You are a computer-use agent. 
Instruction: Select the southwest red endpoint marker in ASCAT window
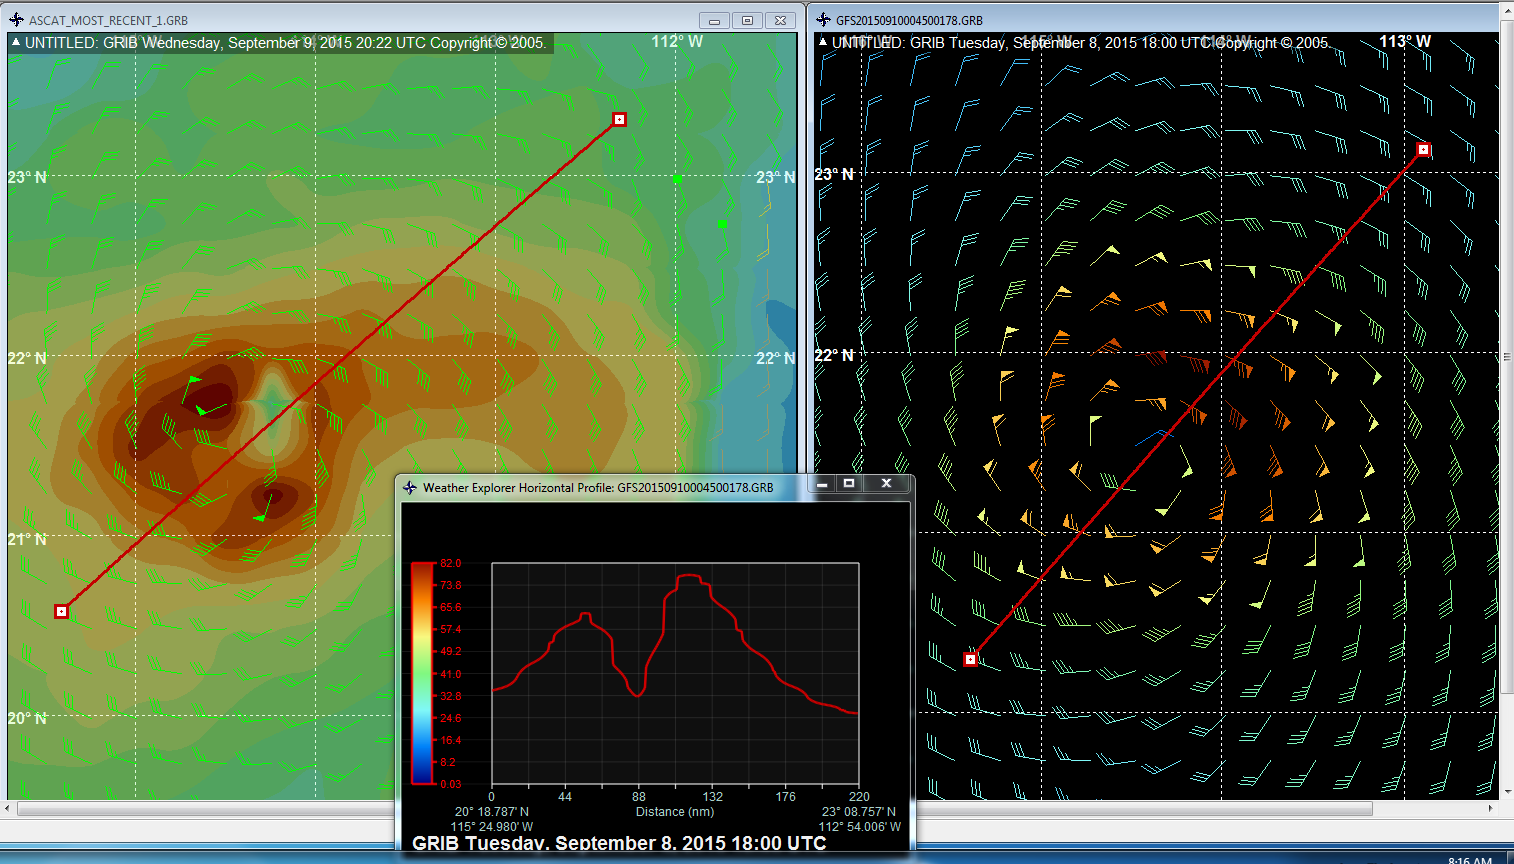point(60,610)
